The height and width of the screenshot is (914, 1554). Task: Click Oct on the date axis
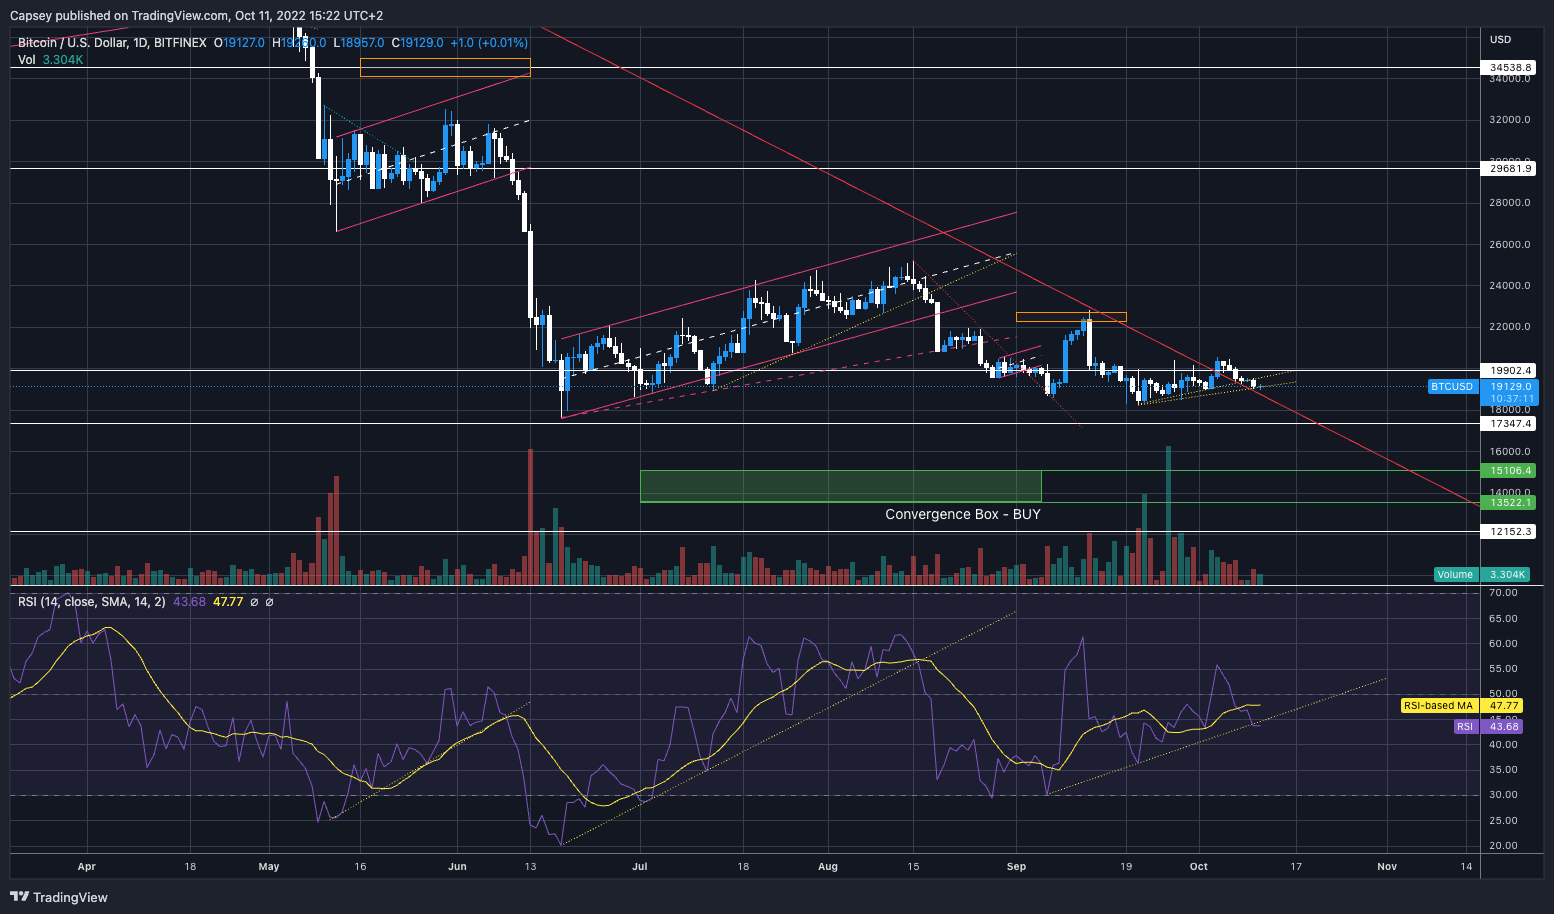(1198, 867)
